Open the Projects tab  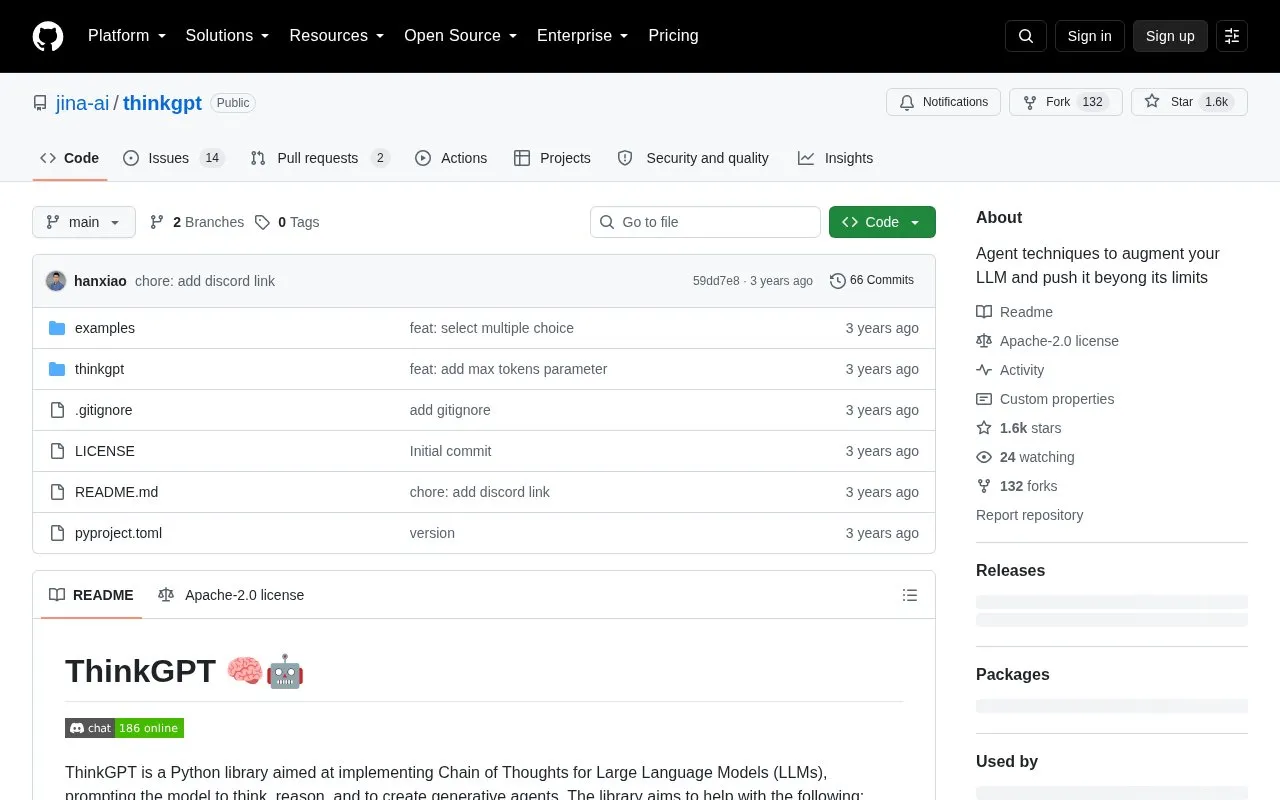[552, 158]
